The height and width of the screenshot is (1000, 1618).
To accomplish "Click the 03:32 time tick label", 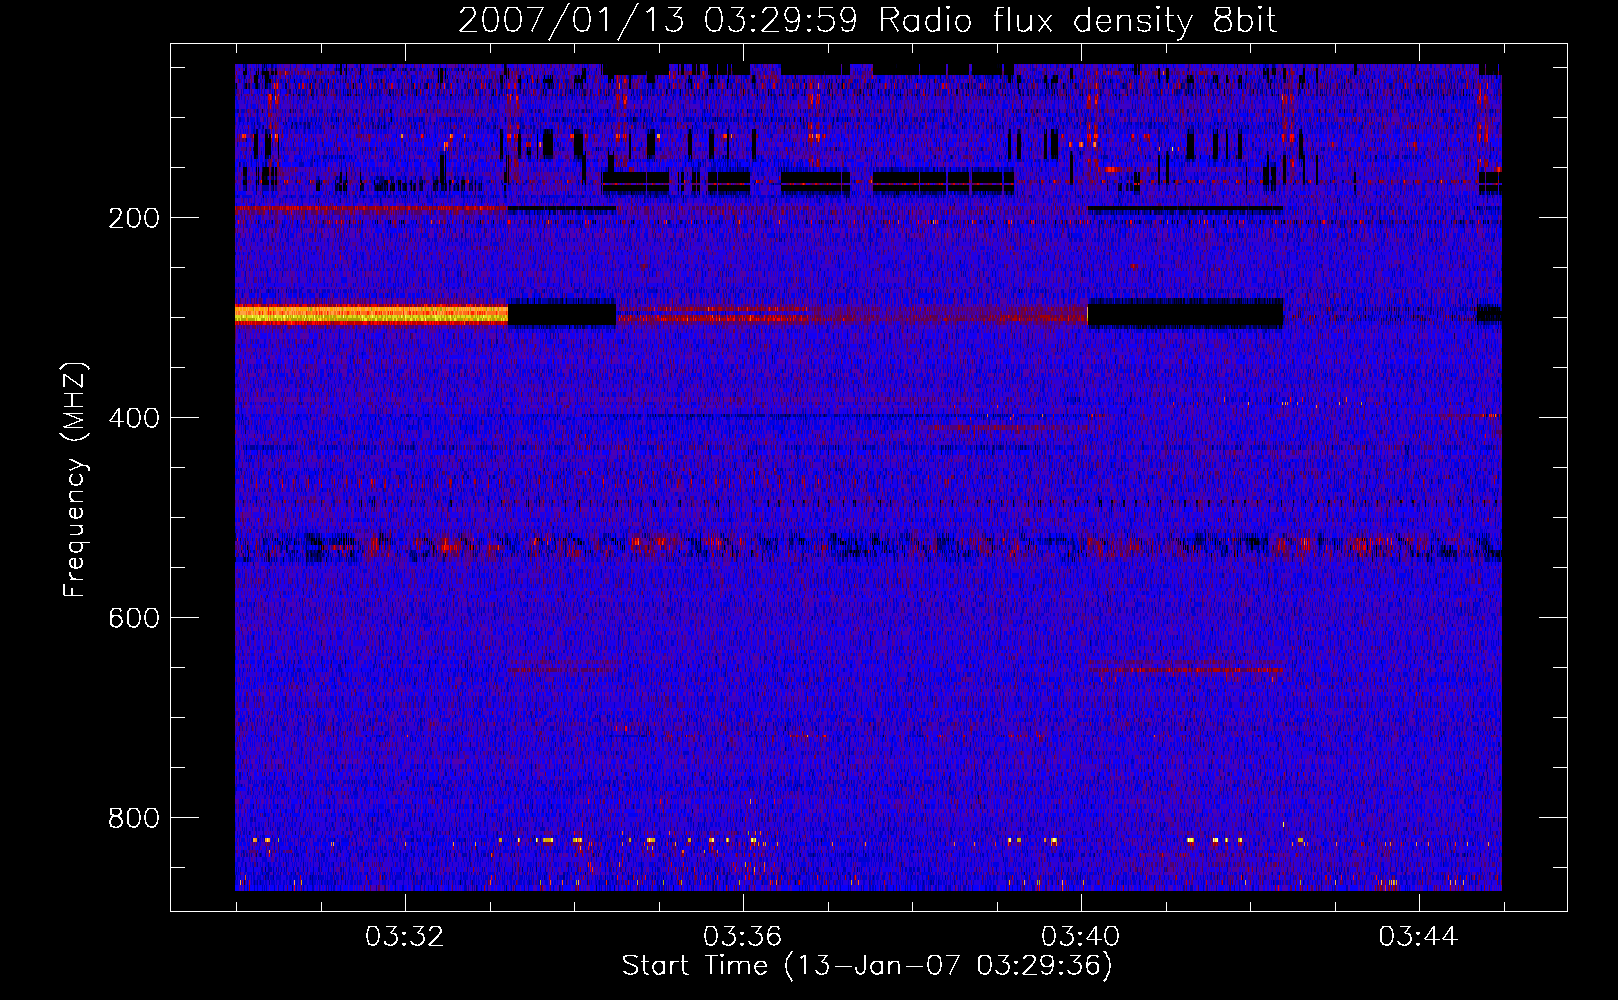I will click(405, 937).
